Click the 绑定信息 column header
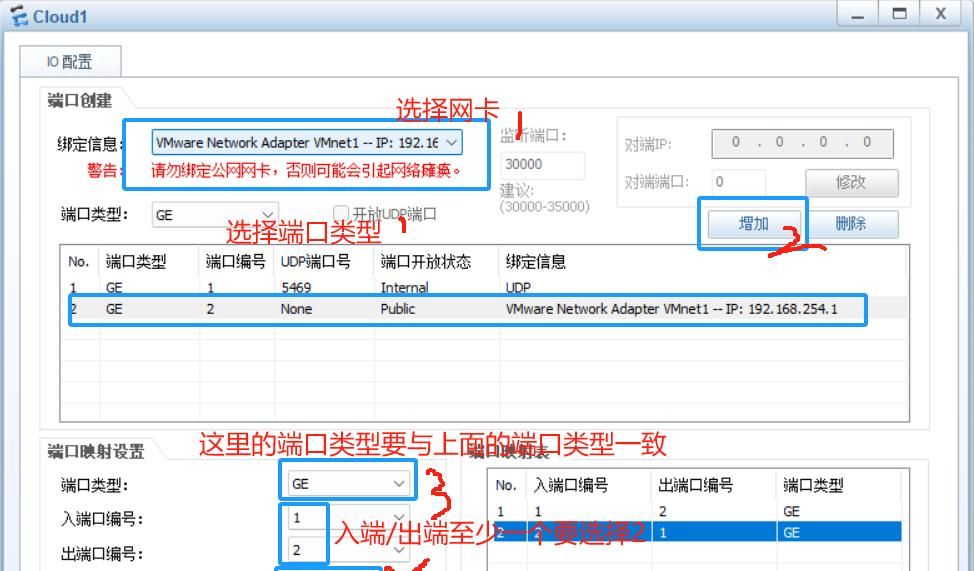 pos(535,262)
